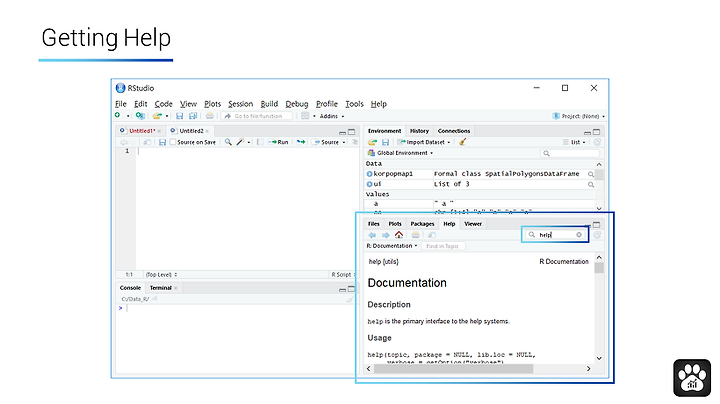Image resolution: width=720 pixels, height=404 pixels.
Task: Open the Addins dropdown
Action: [x=332, y=116]
